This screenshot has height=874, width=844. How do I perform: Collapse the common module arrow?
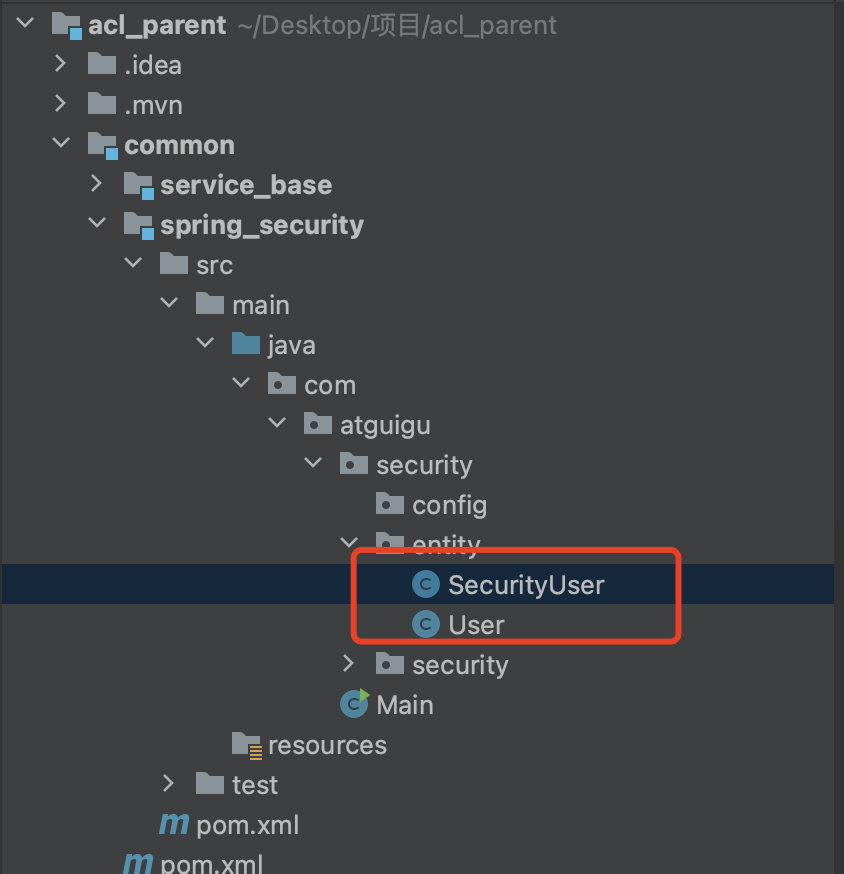[x=61, y=145]
